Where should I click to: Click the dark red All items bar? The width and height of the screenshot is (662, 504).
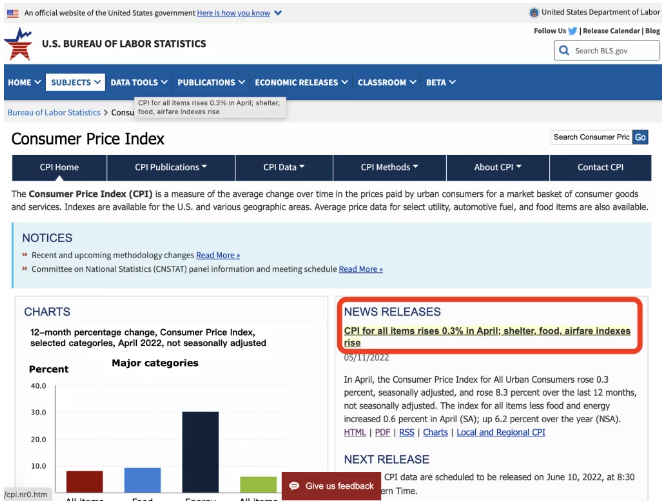(84, 482)
